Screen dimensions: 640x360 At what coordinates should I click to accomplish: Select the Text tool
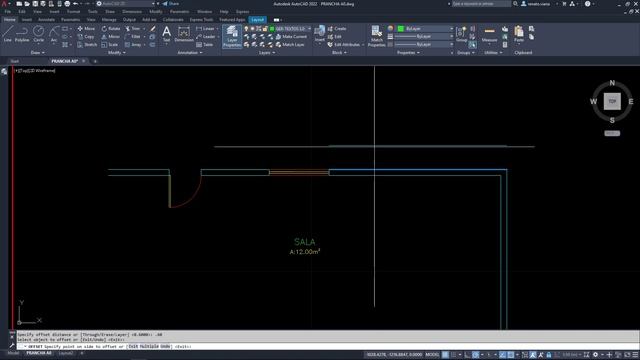coord(166,34)
